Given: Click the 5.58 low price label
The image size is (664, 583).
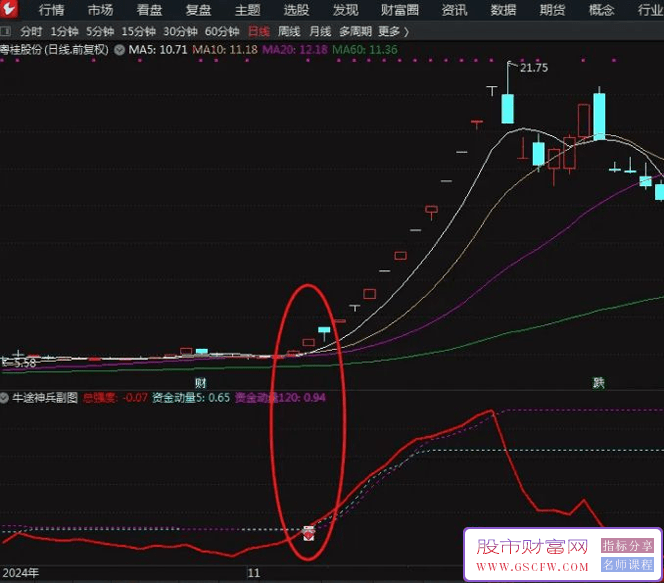Looking at the screenshot, I should [25, 363].
